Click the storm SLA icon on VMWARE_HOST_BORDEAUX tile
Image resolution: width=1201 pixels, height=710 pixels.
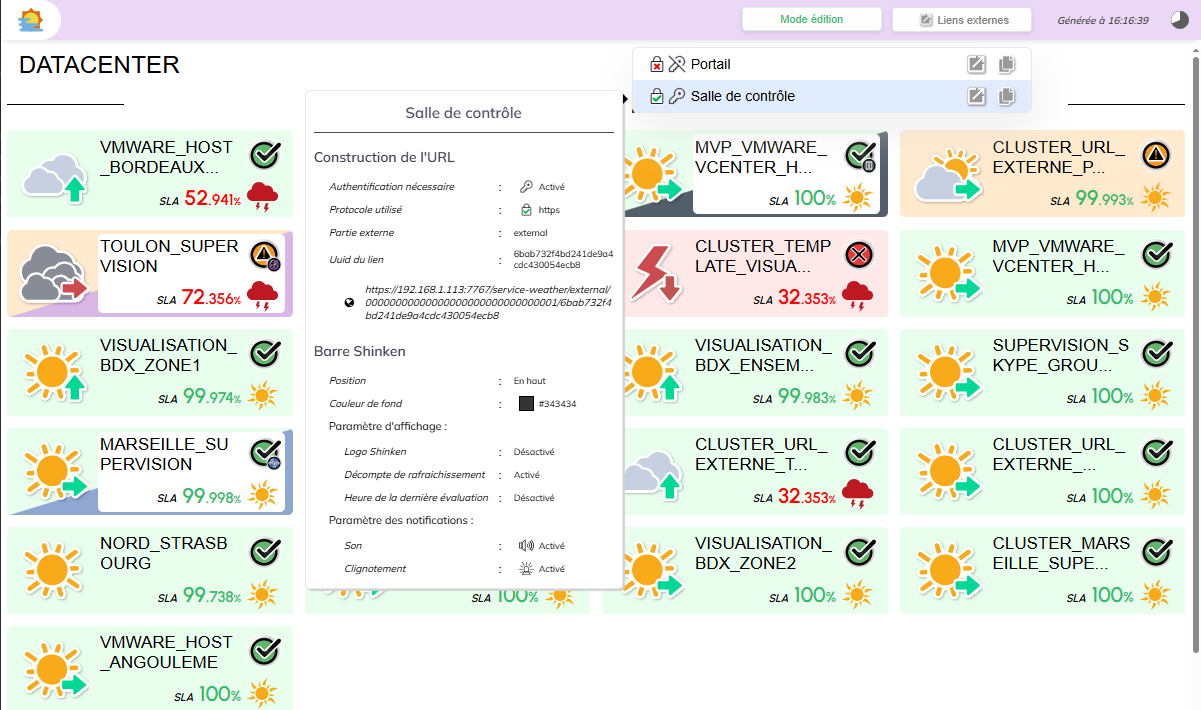[x=262, y=197]
